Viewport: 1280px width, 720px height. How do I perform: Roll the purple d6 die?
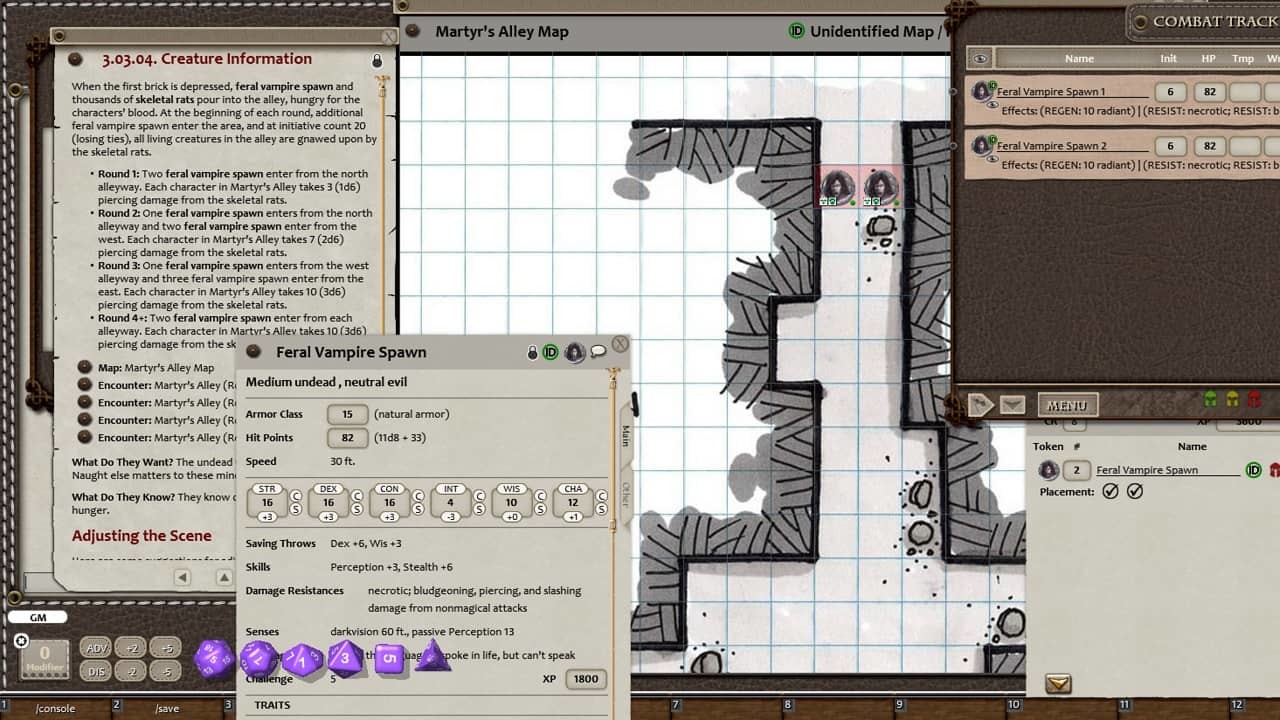(390, 658)
